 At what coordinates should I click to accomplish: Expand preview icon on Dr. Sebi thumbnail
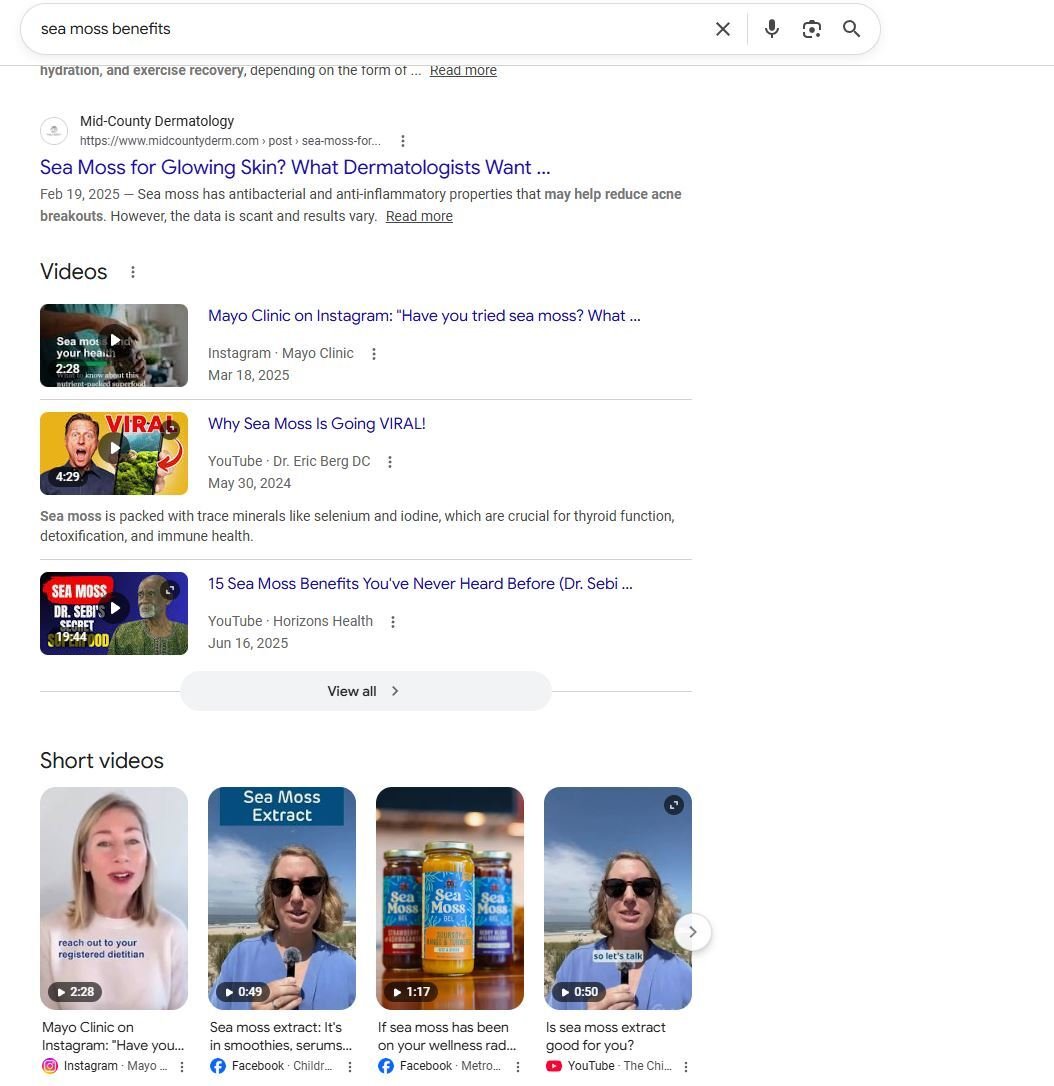click(x=170, y=589)
